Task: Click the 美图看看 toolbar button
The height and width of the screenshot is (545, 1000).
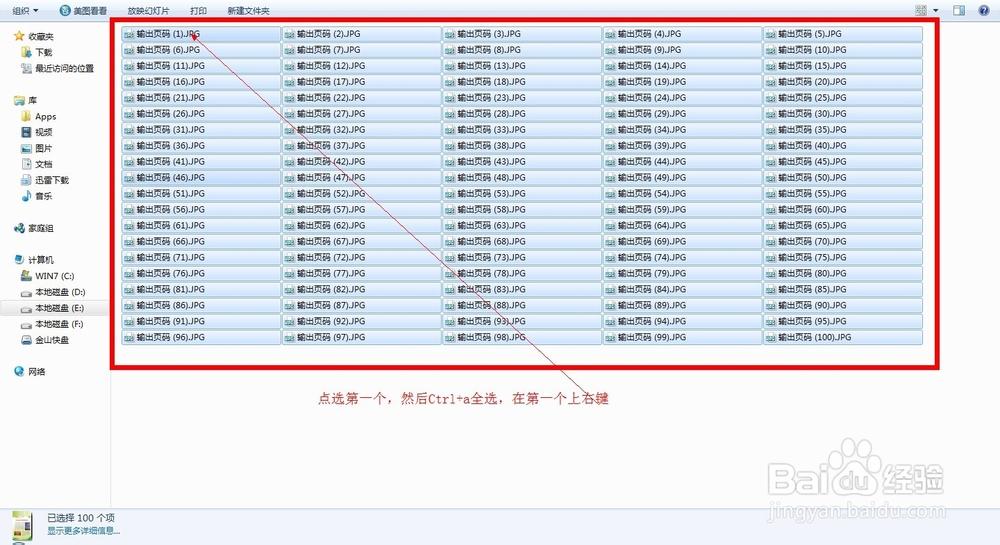Action: (x=84, y=10)
